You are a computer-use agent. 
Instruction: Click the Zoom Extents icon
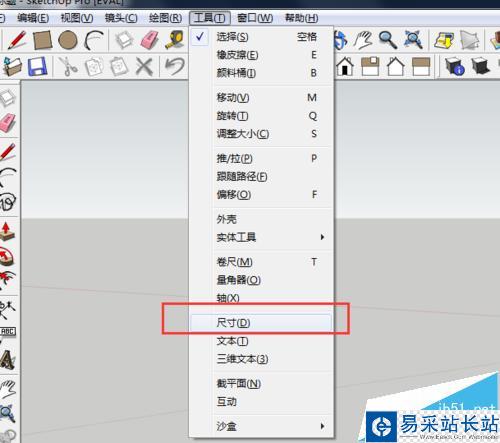coord(413,40)
